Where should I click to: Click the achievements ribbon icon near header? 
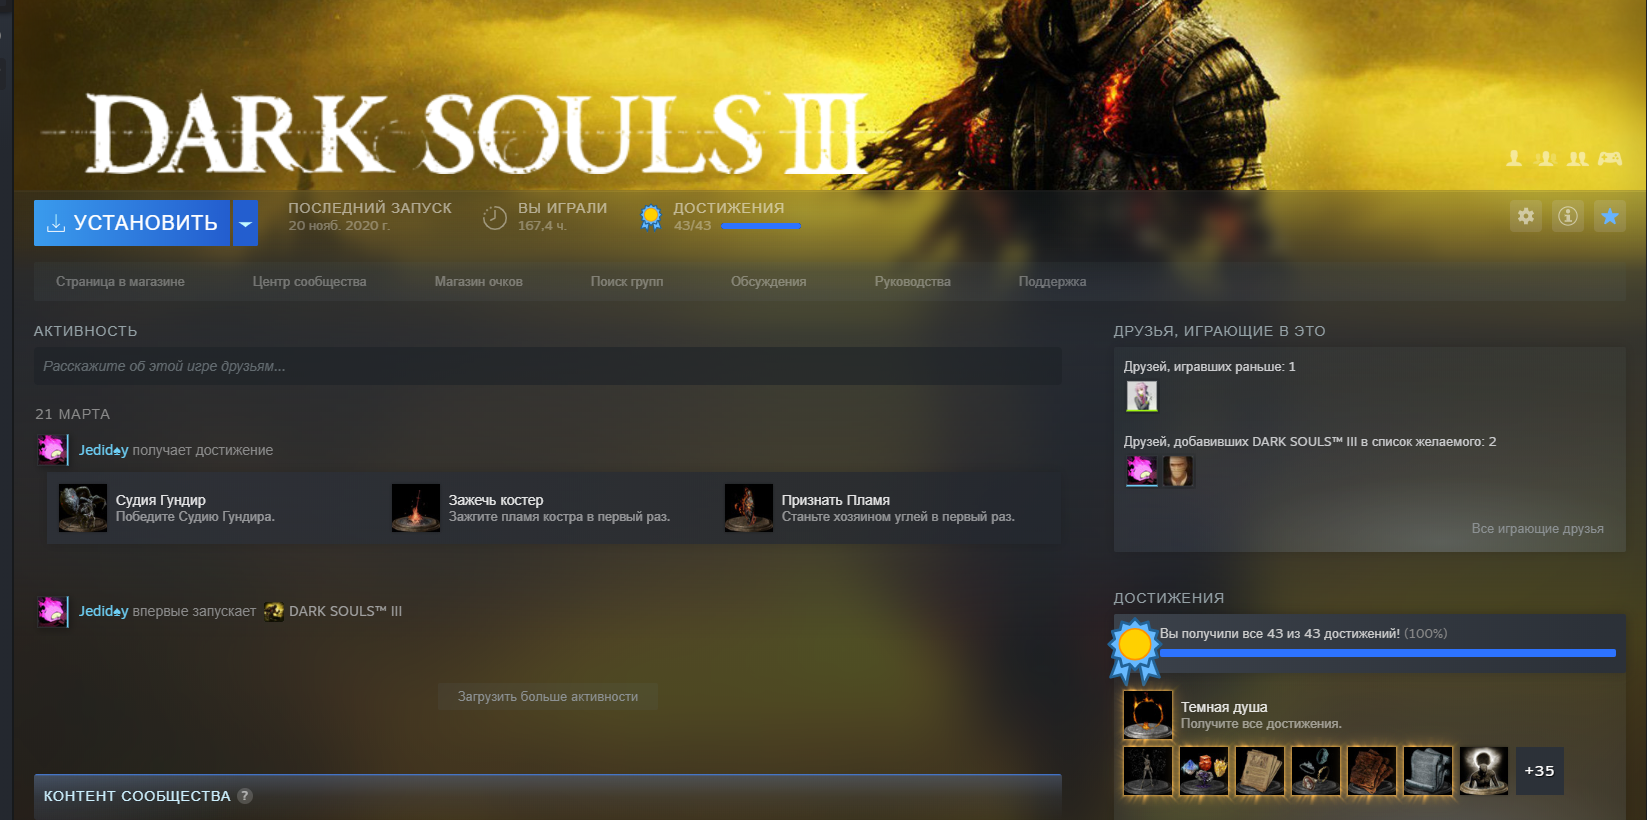[651, 217]
